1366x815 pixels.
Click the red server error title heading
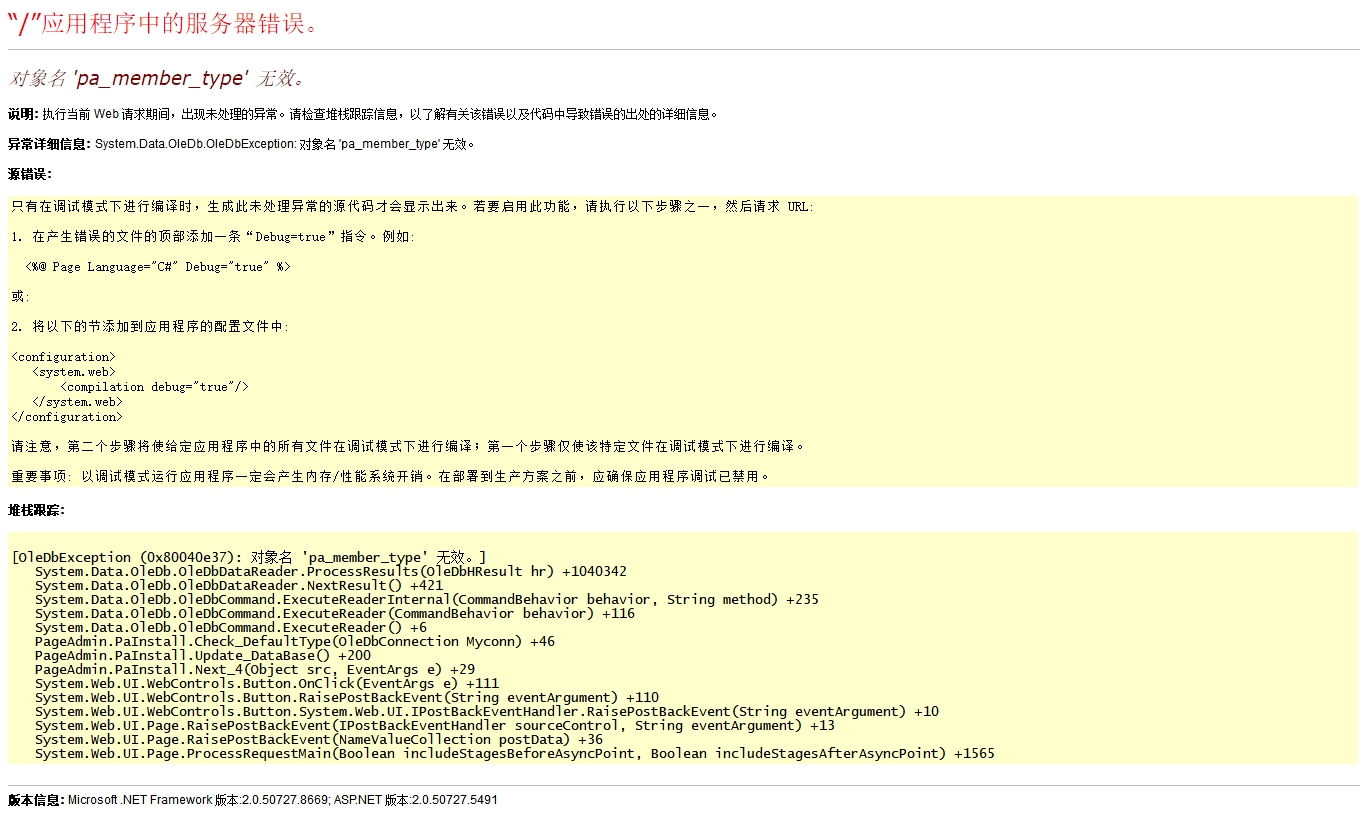(163, 24)
